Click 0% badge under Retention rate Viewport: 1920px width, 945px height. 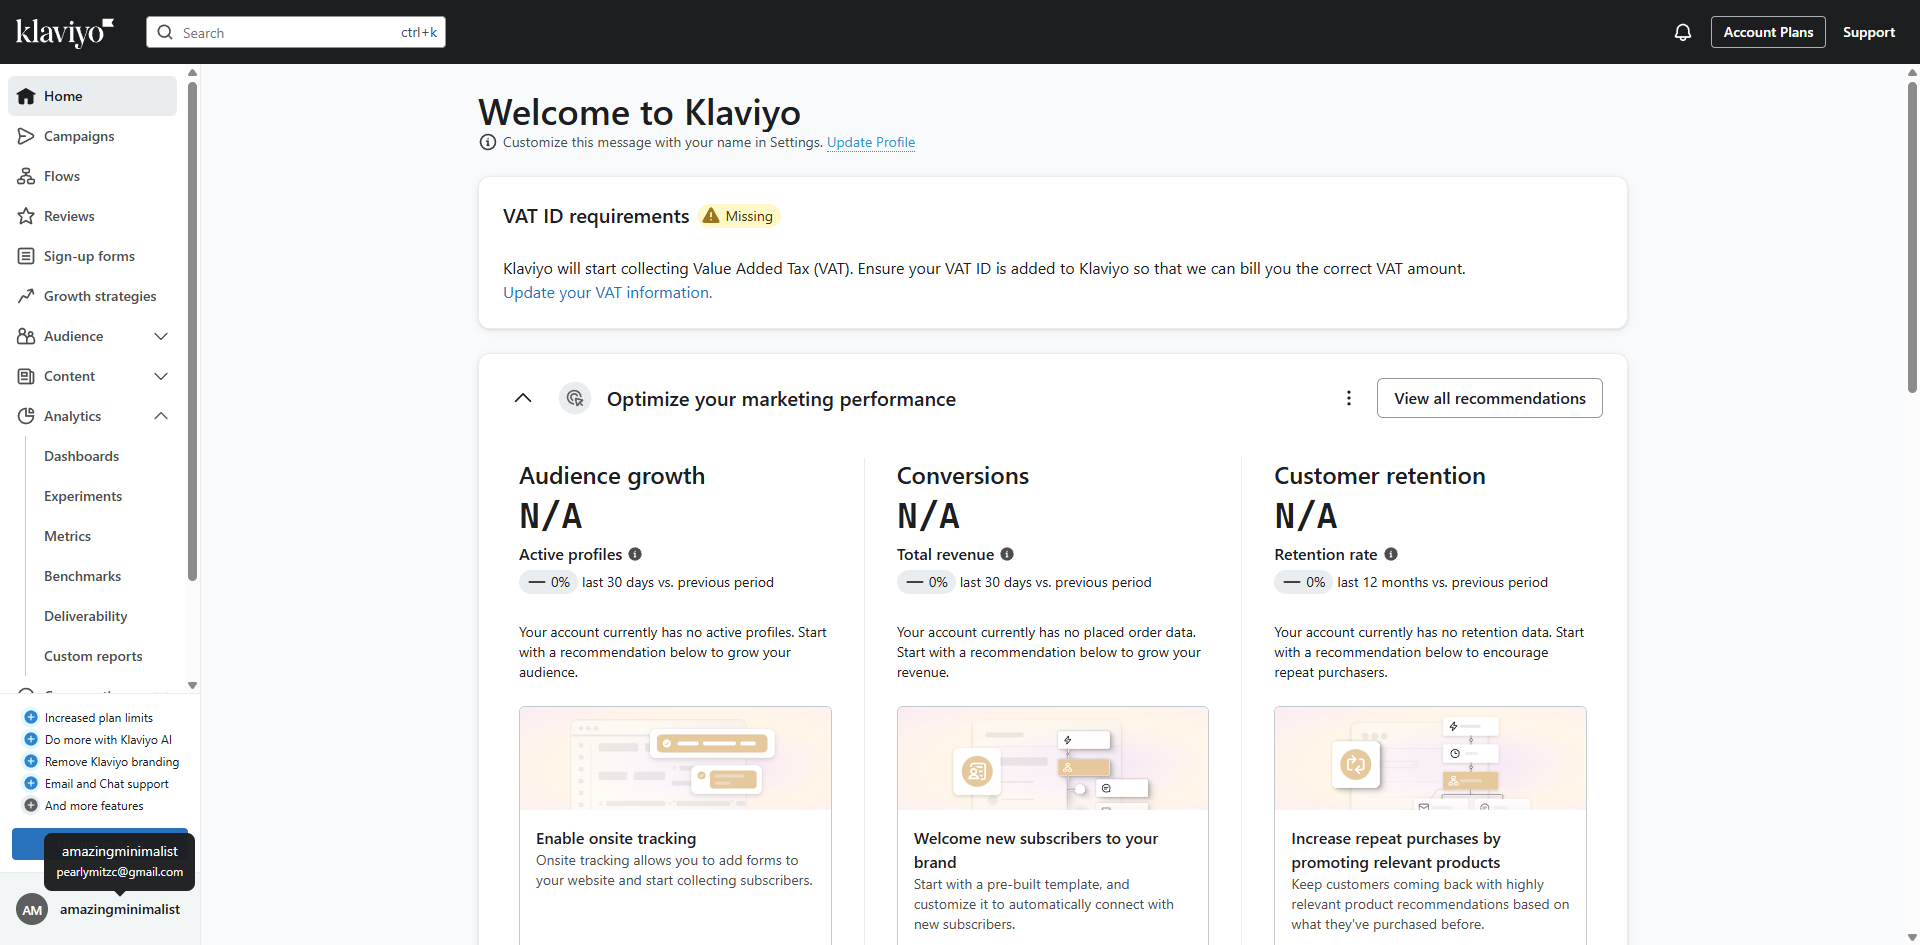point(1303,582)
